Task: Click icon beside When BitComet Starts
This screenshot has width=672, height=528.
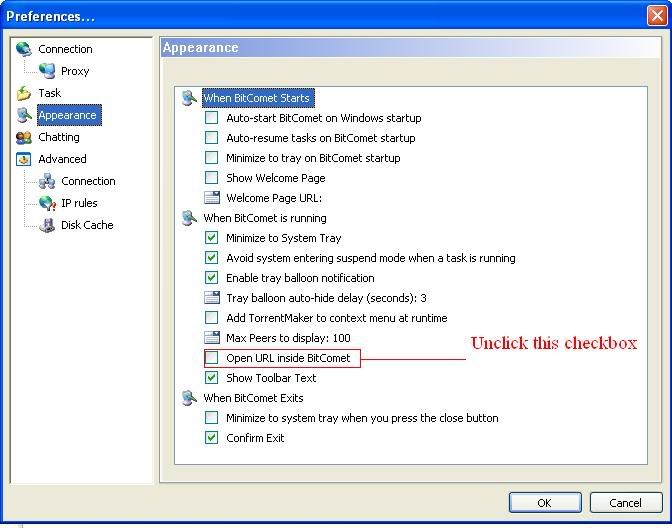Action: (x=189, y=98)
